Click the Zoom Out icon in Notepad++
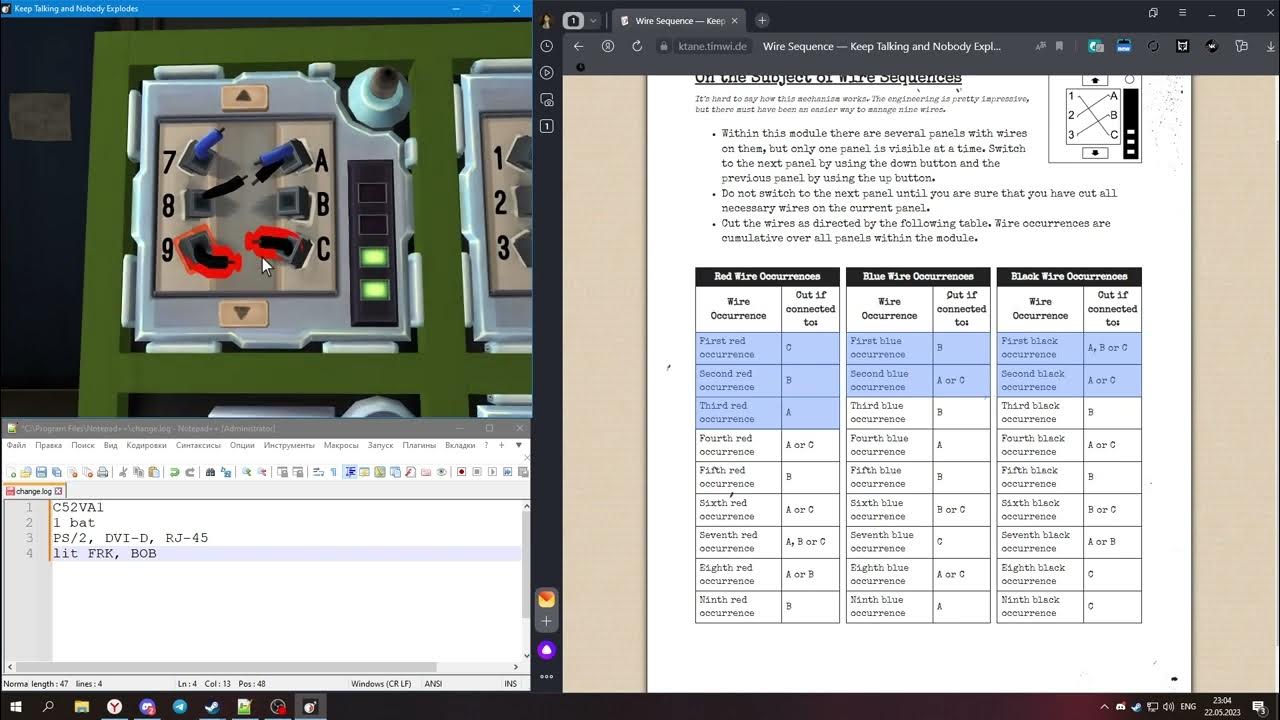The image size is (1280, 720). [x=262, y=472]
